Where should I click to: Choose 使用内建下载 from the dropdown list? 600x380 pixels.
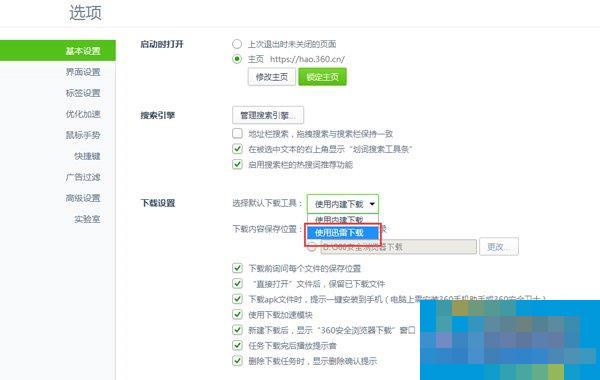(x=339, y=220)
